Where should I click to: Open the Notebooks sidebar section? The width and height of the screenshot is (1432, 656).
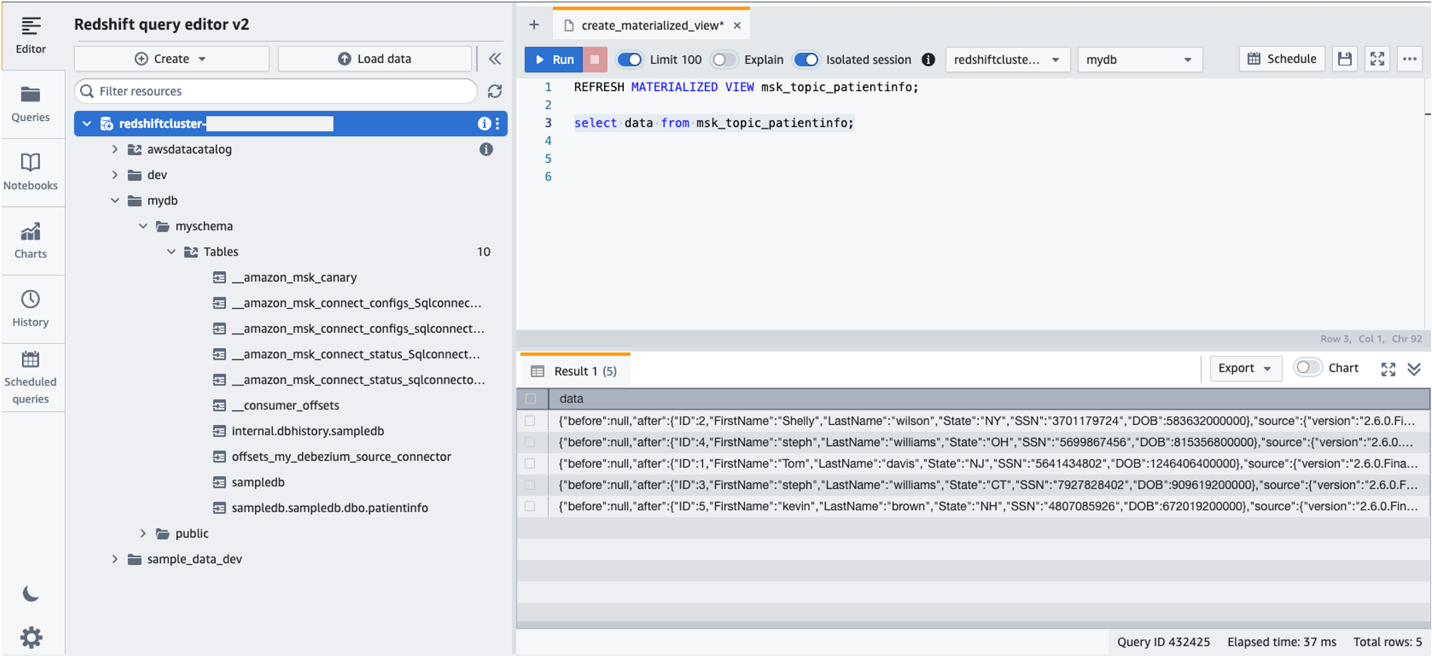(x=31, y=172)
